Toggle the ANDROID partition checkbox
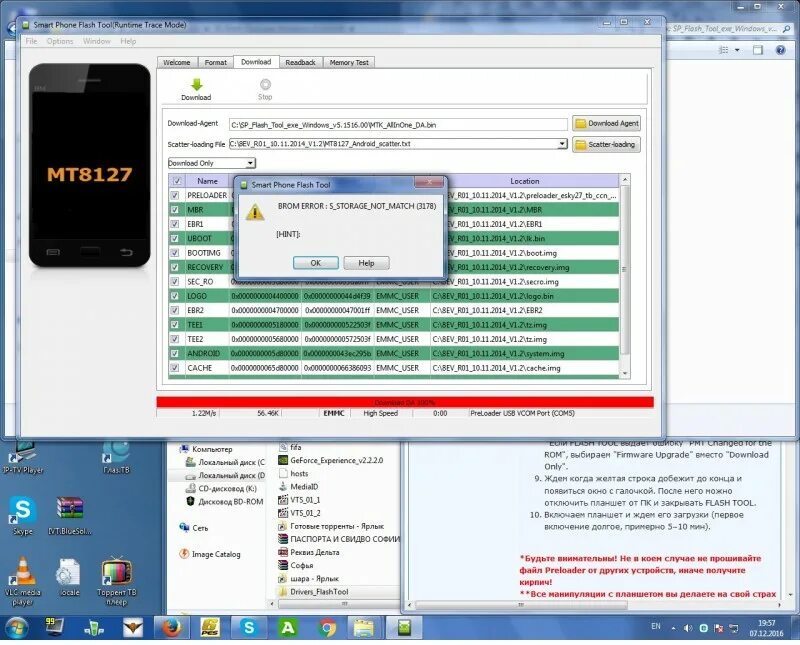This screenshot has height=645, width=800. pyautogui.click(x=175, y=353)
